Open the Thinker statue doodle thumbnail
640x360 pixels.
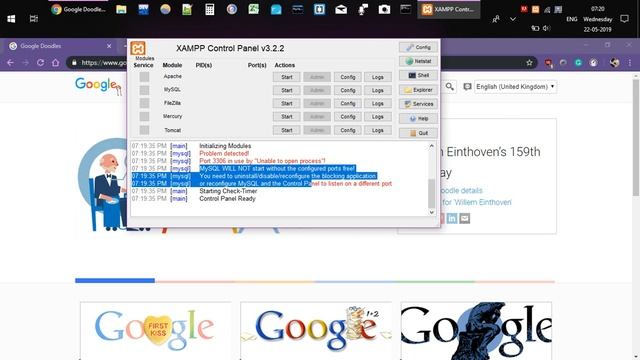[476, 330]
